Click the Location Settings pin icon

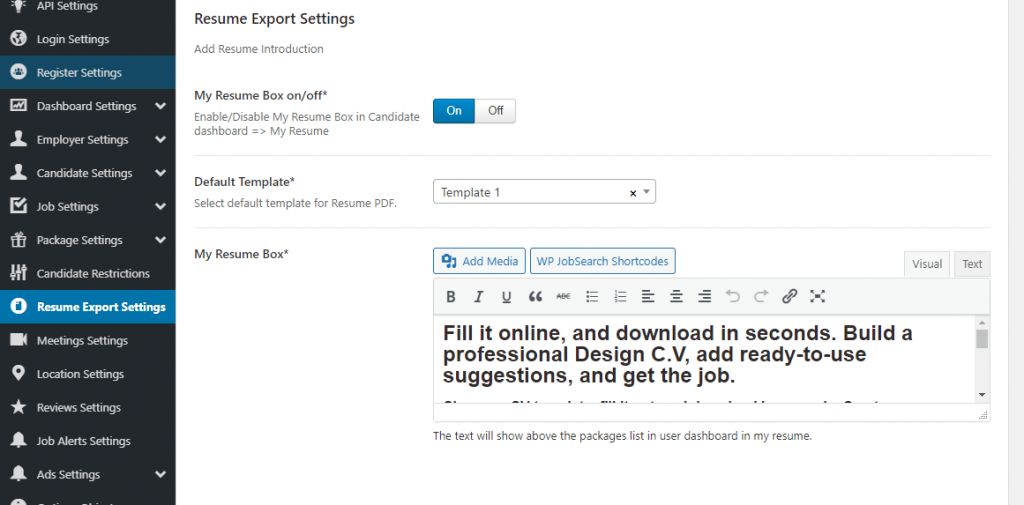(x=18, y=374)
